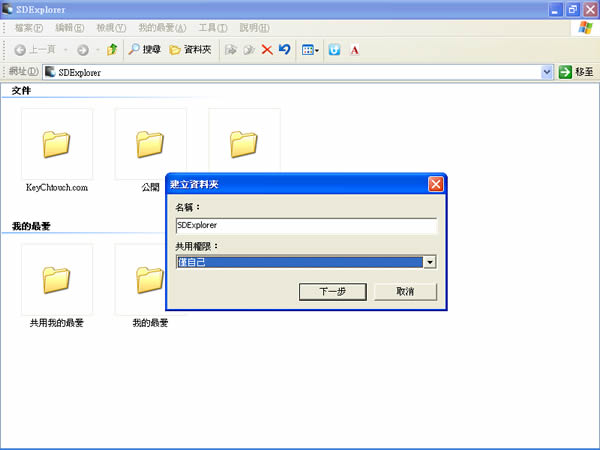Click the Windows logo throbber icon

(x=585, y=28)
